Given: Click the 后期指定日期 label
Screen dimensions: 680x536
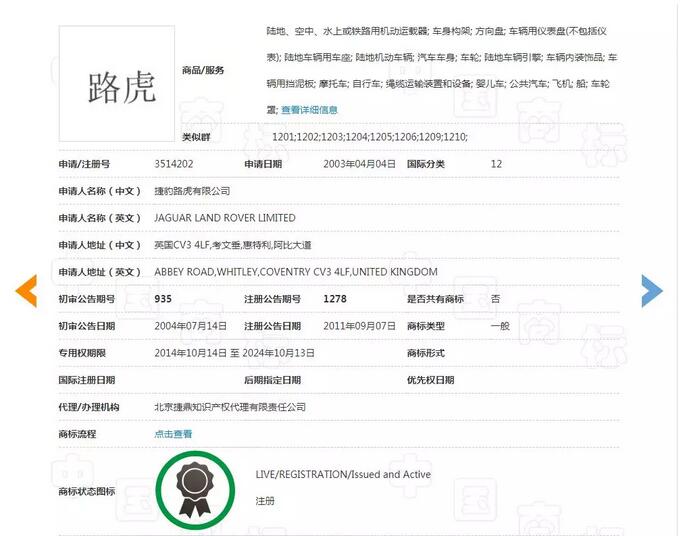Looking at the screenshot, I should pos(272,380).
